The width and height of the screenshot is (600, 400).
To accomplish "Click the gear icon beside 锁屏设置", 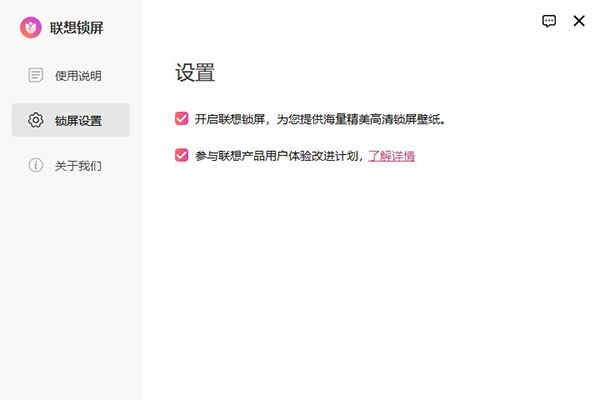I will click(36, 120).
